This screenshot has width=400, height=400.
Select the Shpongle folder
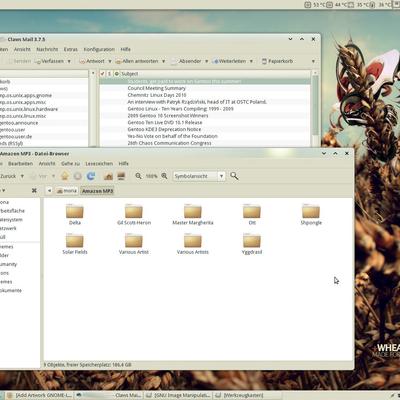point(311,214)
